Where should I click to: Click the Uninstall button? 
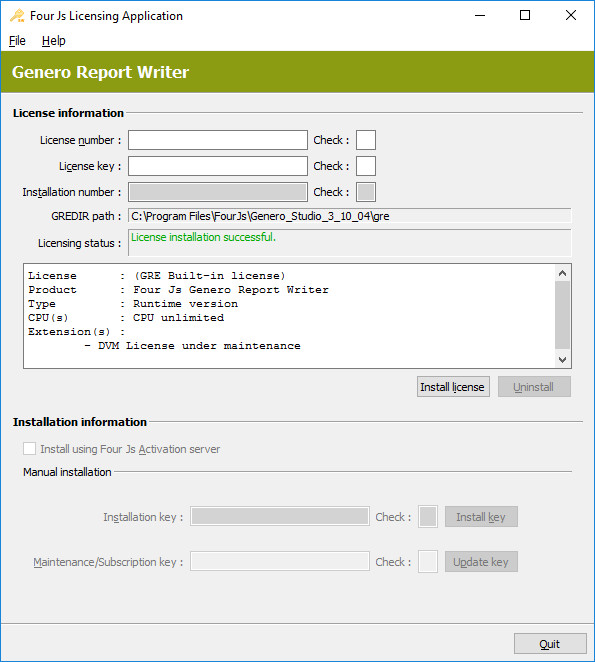(x=534, y=387)
